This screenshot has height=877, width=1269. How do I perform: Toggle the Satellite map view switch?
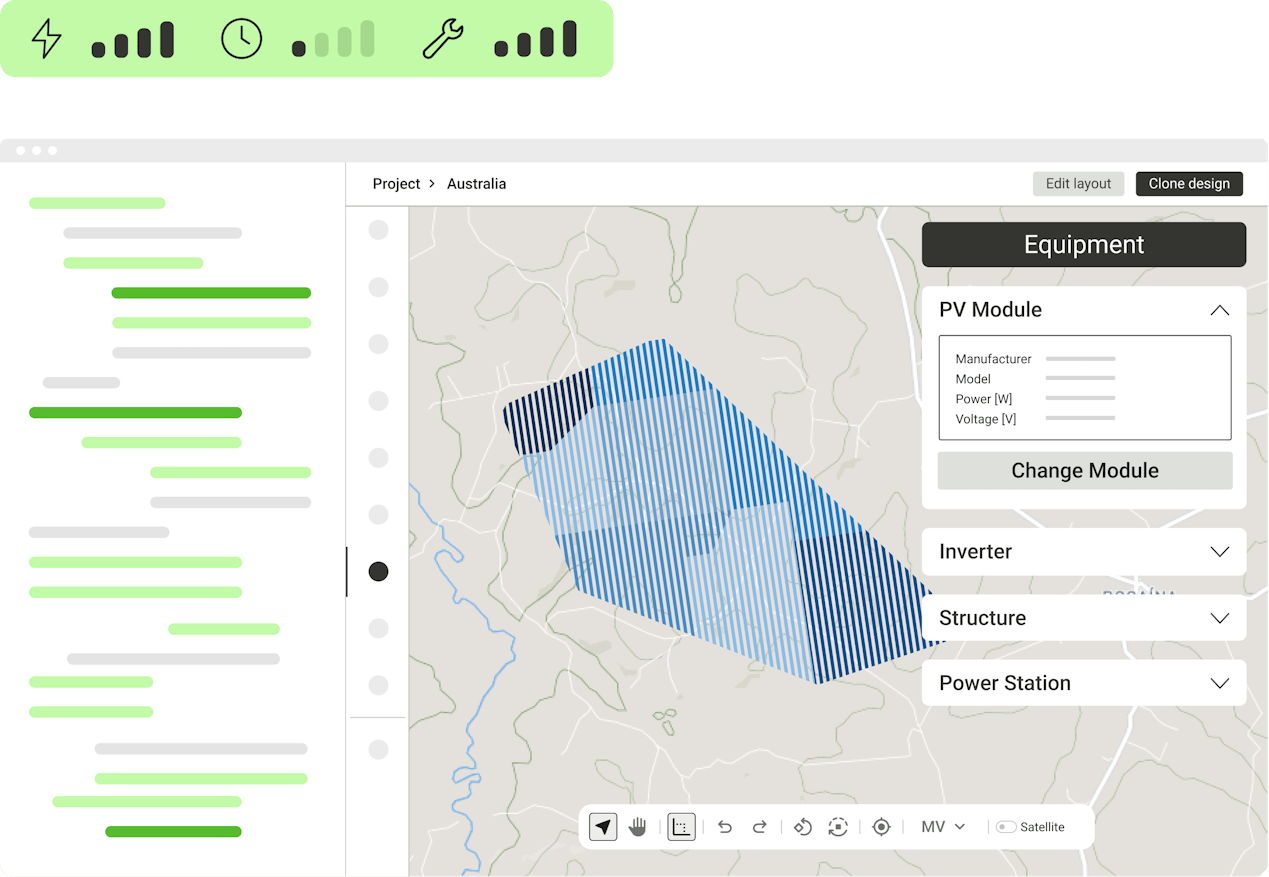(x=1006, y=827)
